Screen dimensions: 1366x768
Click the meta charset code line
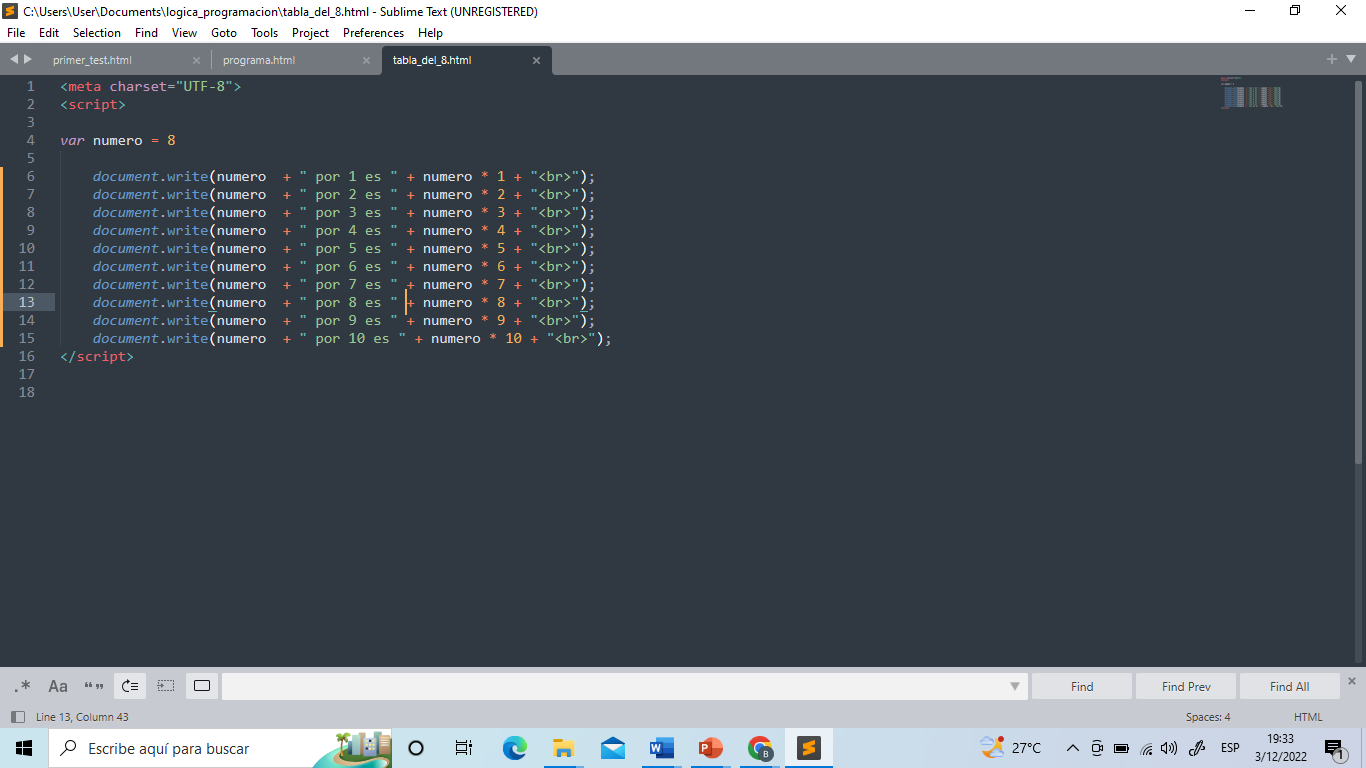coord(150,86)
